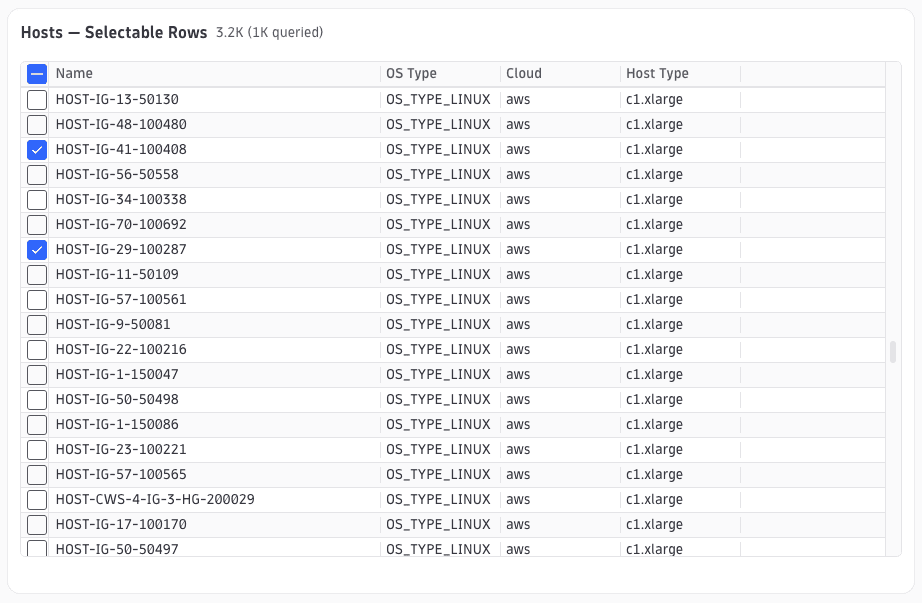Click the name cell HOST-IG-48-100480
The width and height of the screenshot is (922, 603).
[x=121, y=125]
